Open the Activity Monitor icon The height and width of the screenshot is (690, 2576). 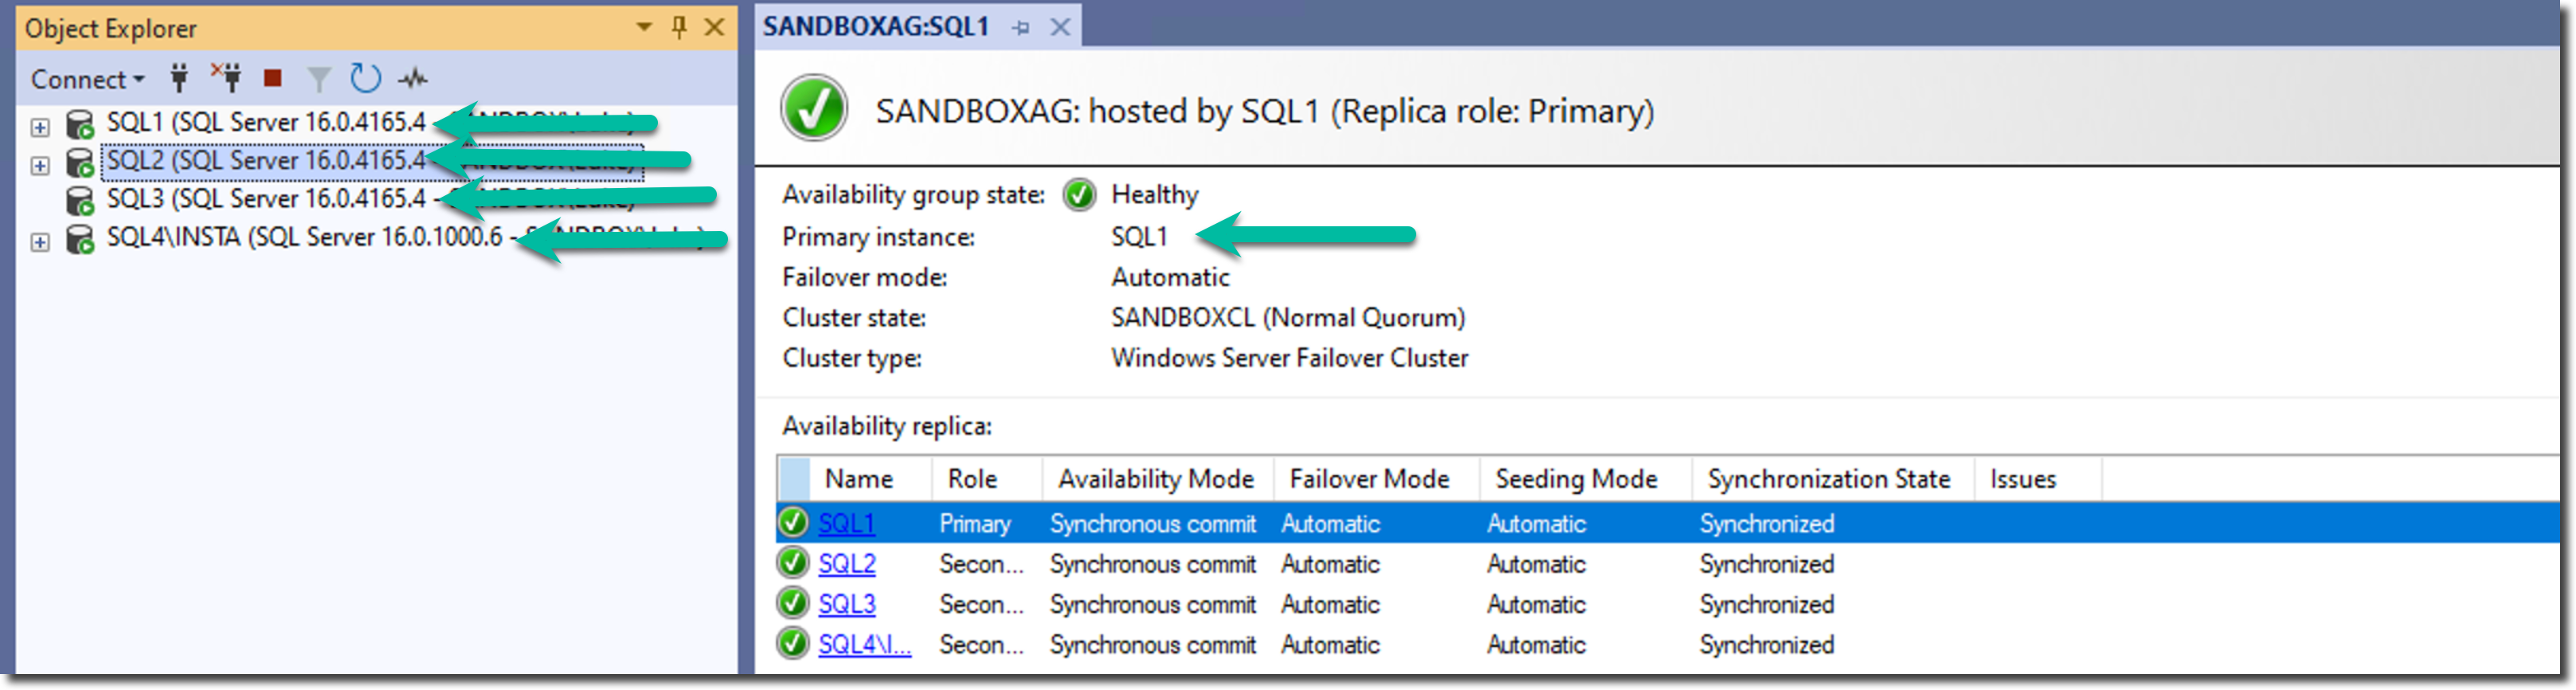(x=412, y=78)
